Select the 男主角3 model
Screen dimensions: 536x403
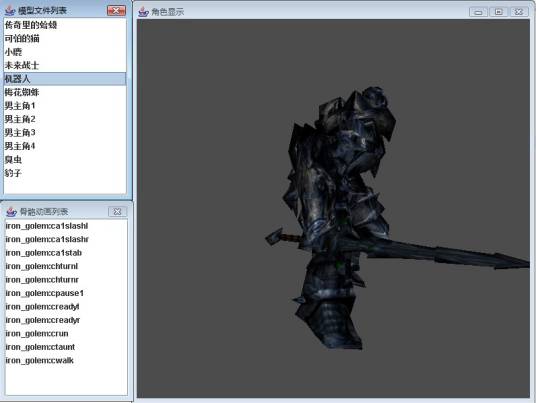click(65, 132)
